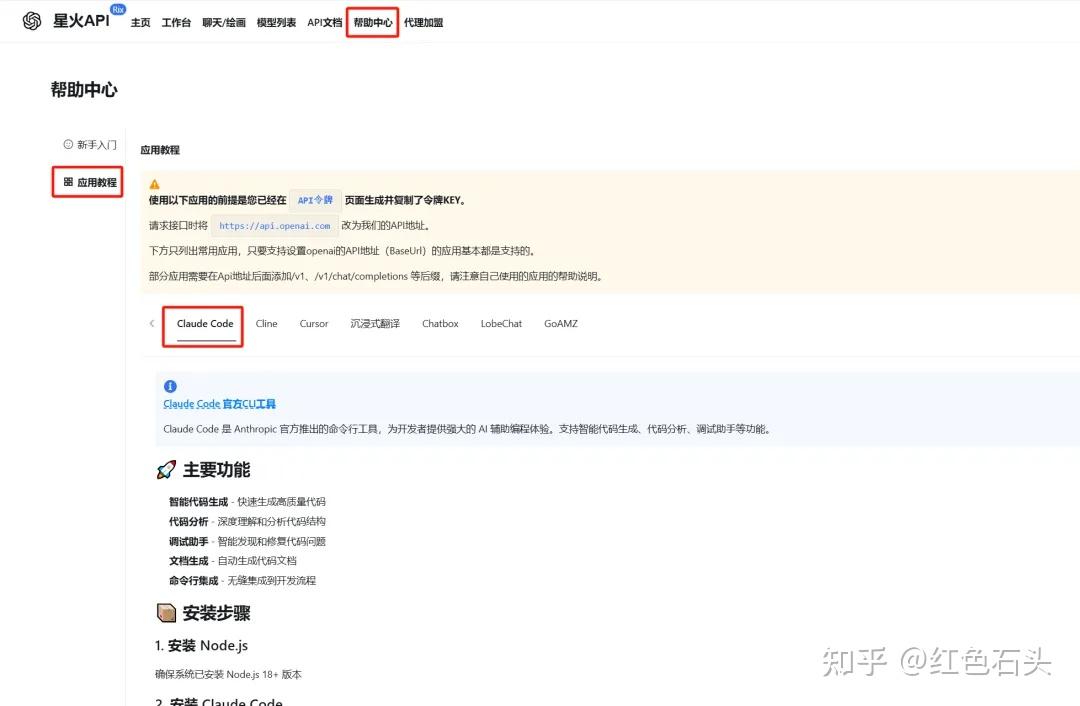Click the yellow warning triangle icon
The width and height of the screenshot is (1080, 706).
pos(154,184)
